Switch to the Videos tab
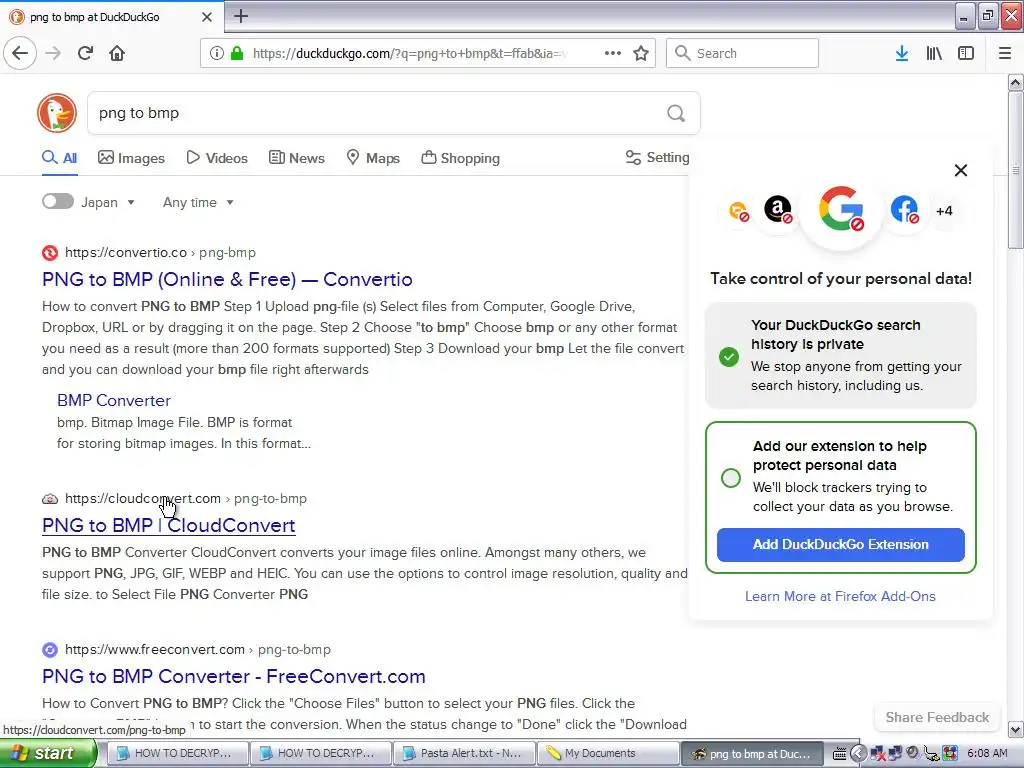 click(217, 157)
